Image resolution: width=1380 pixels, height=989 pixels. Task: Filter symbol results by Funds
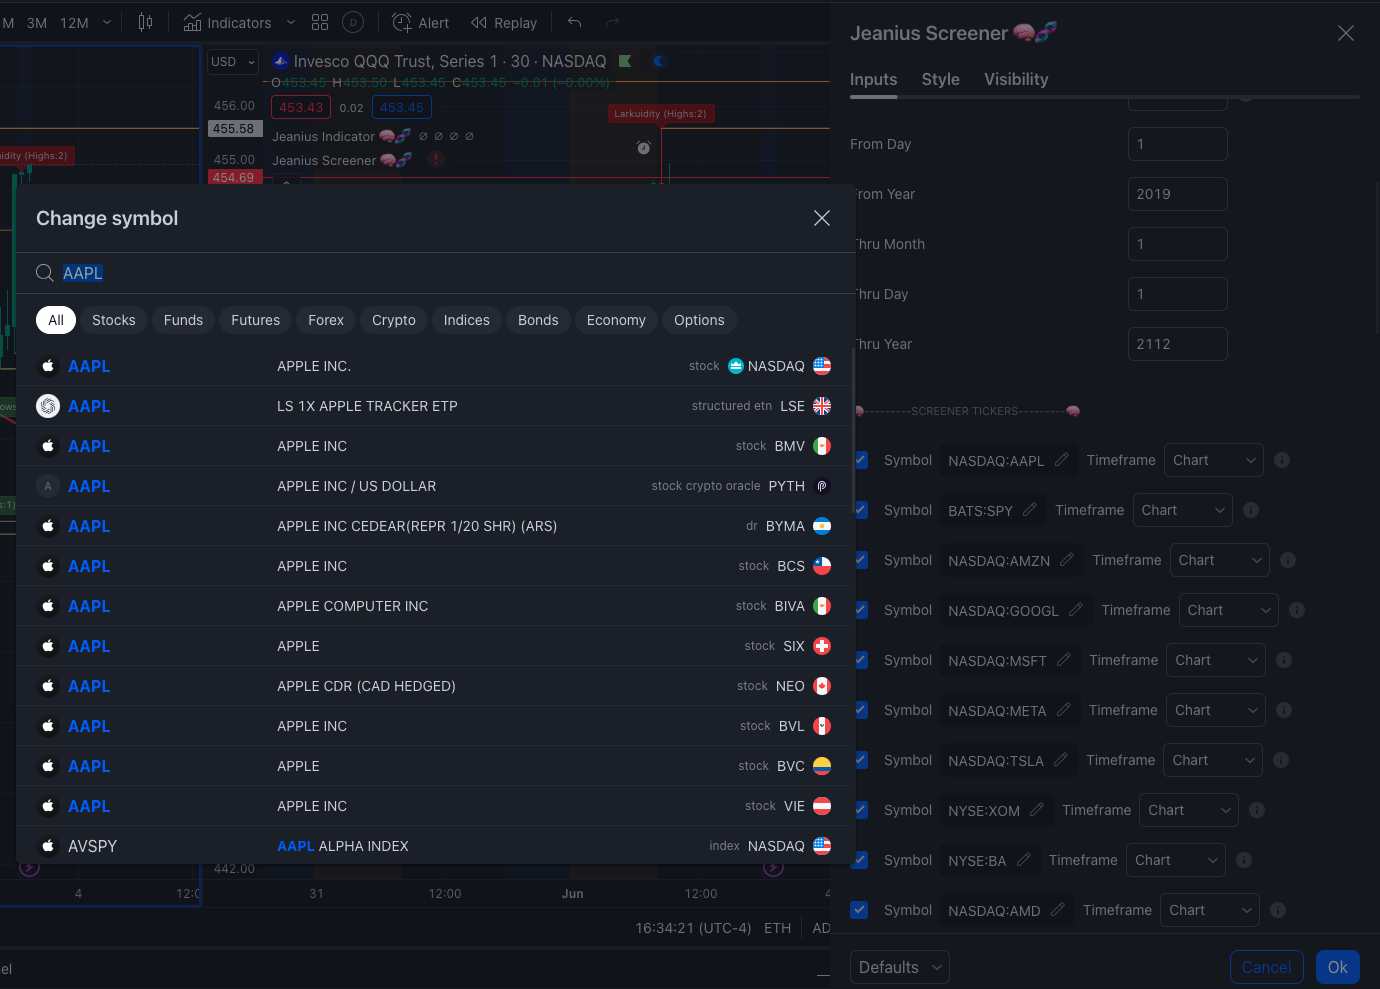[x=183, y=320]
